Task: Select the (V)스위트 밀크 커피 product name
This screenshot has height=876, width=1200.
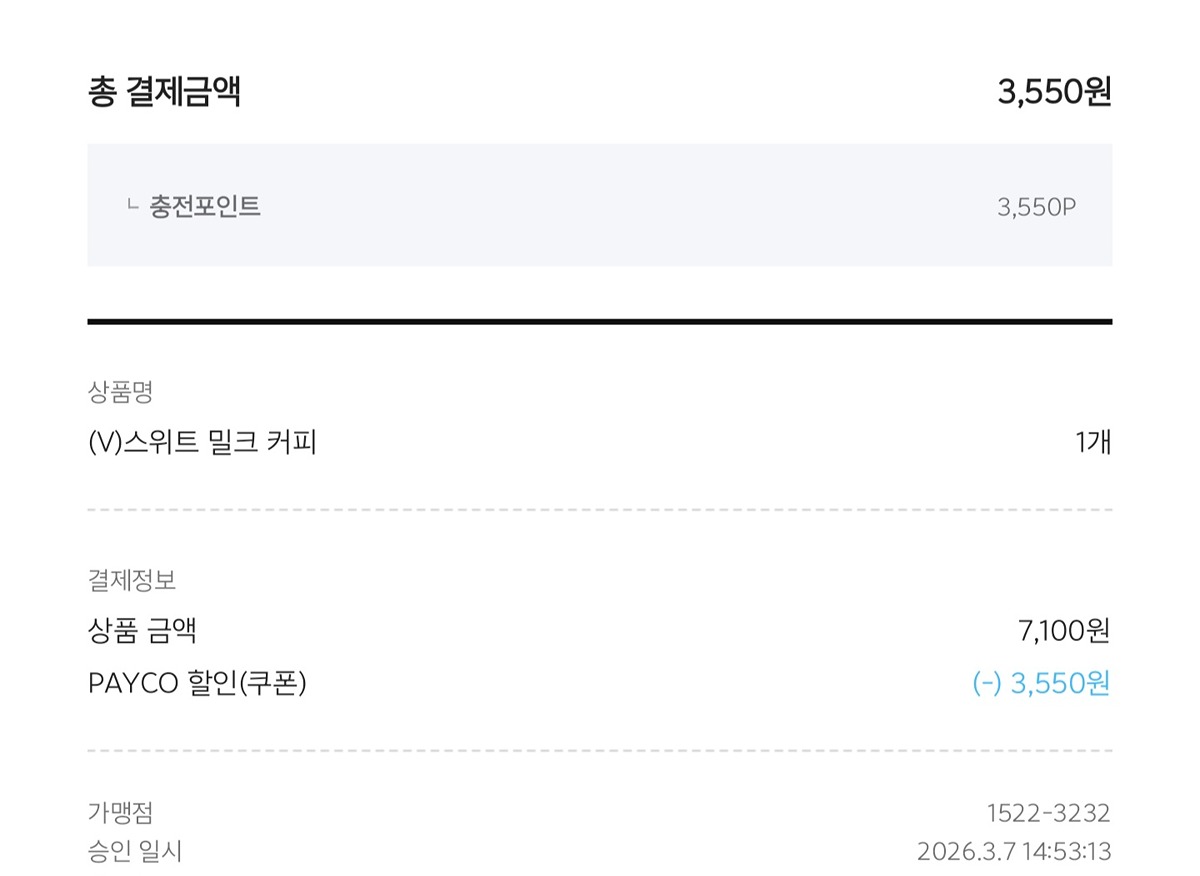Action: [202, 441]
